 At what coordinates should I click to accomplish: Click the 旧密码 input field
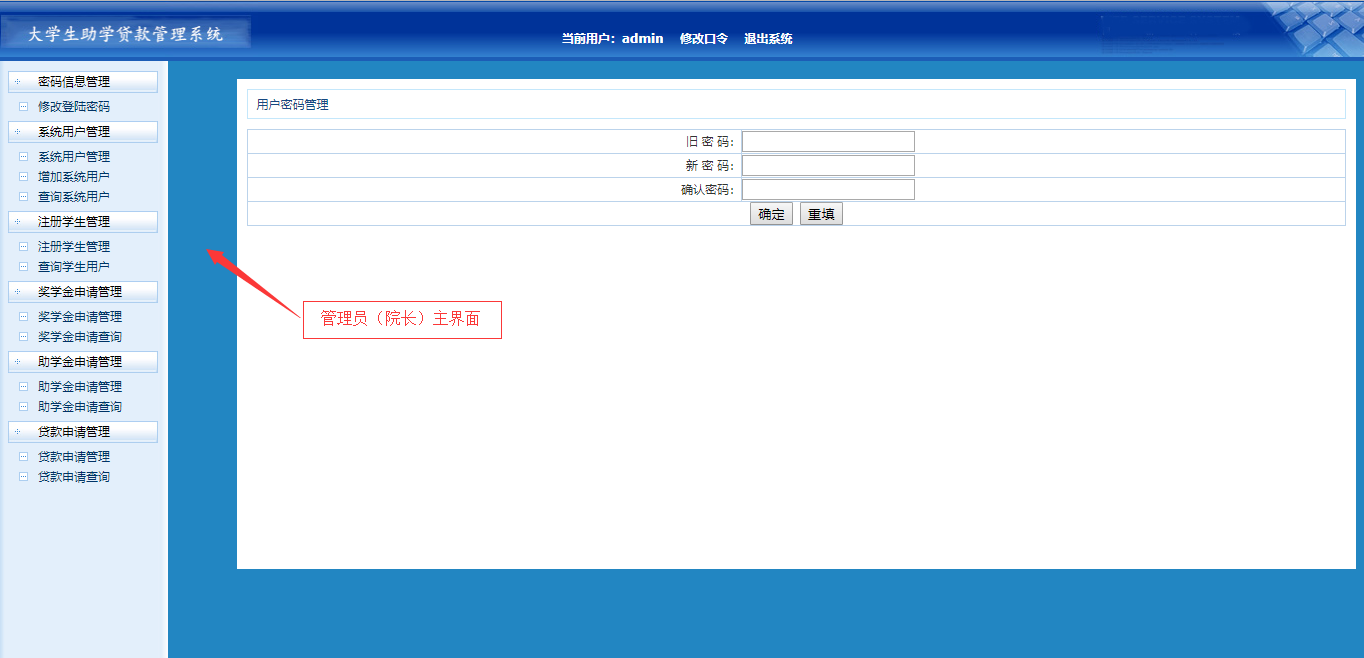(828, 142)
